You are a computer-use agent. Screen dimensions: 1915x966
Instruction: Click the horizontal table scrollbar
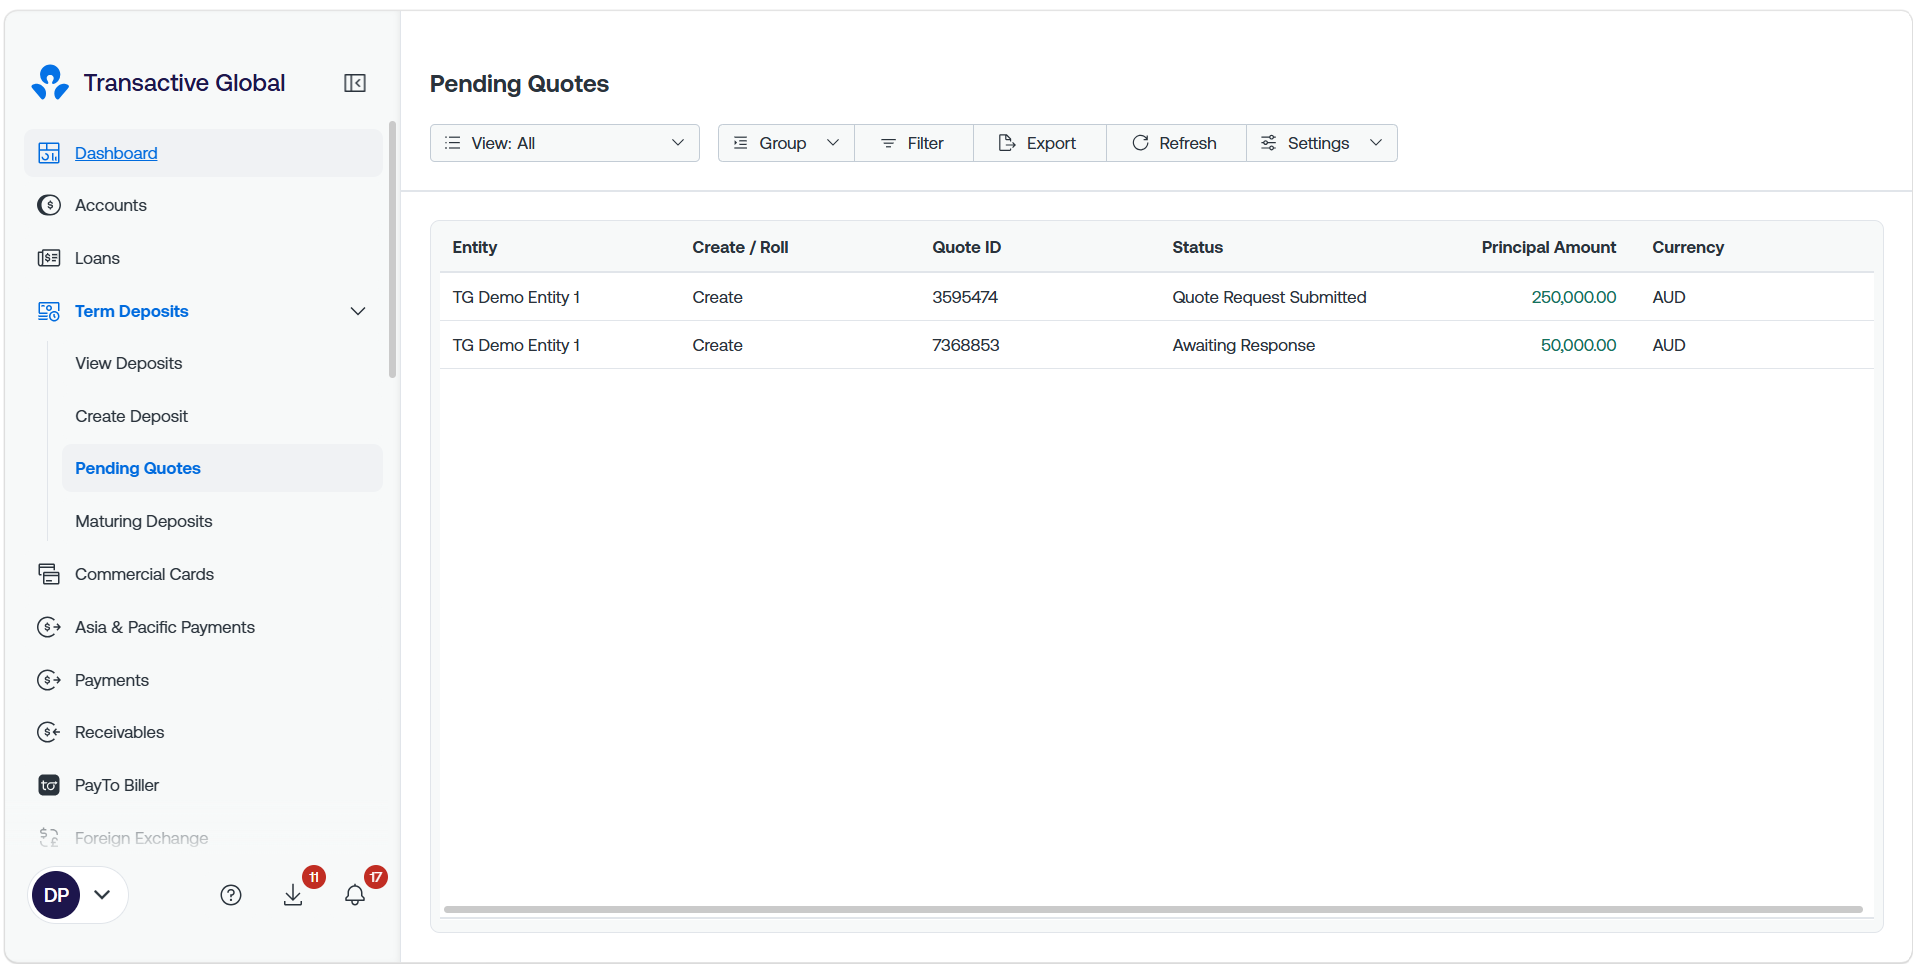pyautogui.click(x=1153, y=909)
